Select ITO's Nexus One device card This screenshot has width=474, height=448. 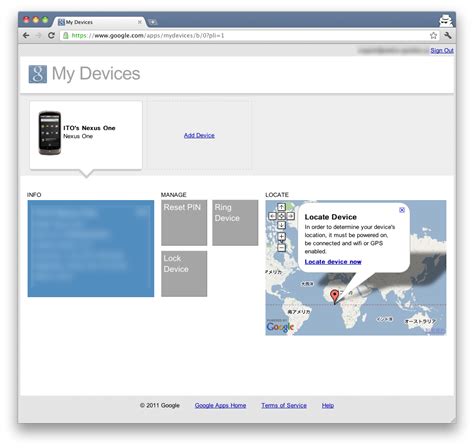click(86, 135)
